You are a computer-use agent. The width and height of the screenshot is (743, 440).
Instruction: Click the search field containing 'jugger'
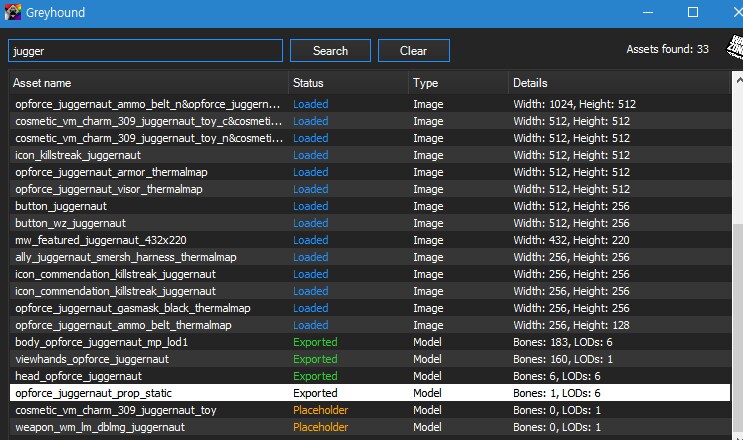coord(145,51)
